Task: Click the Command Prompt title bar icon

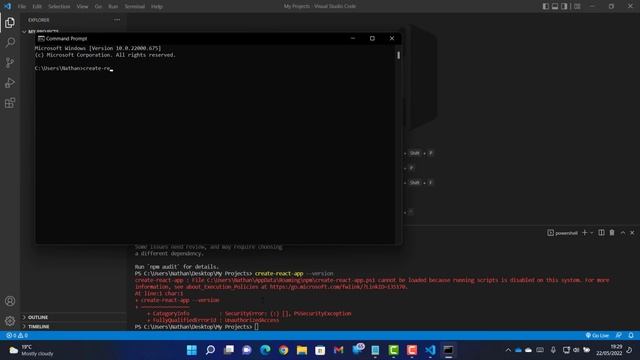Action: coord(41,38)
